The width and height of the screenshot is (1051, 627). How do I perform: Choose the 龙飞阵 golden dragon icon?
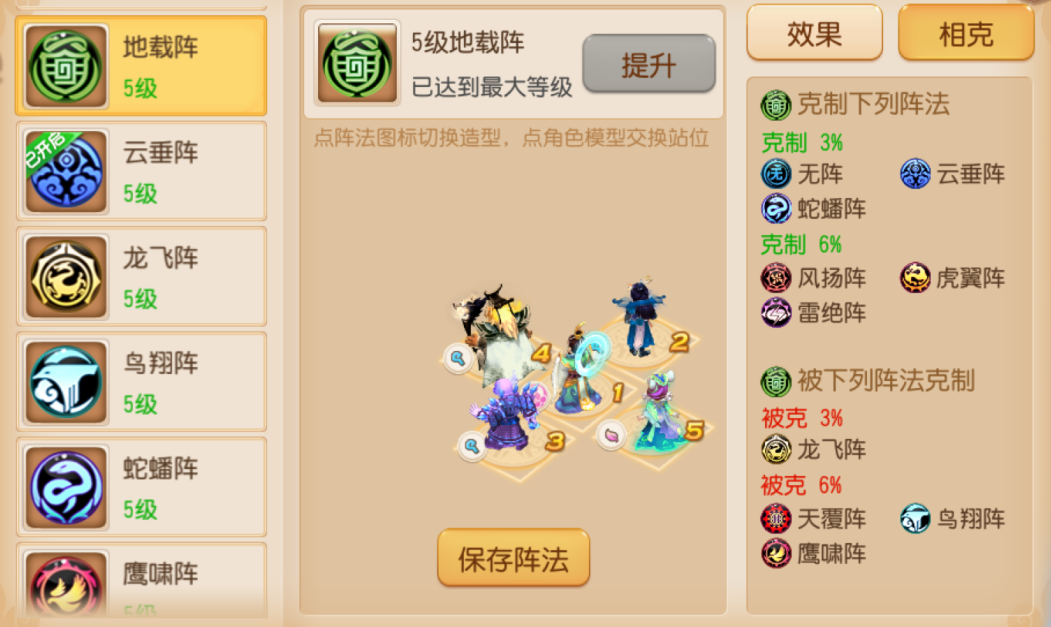(66, 276)
